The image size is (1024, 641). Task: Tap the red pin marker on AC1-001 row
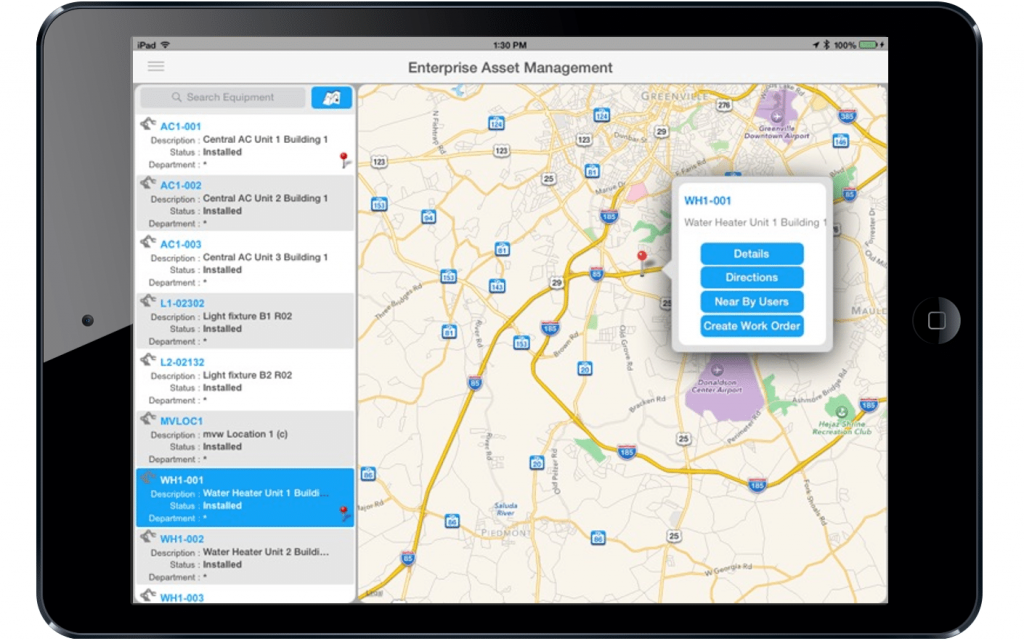(x=343, y=158)
